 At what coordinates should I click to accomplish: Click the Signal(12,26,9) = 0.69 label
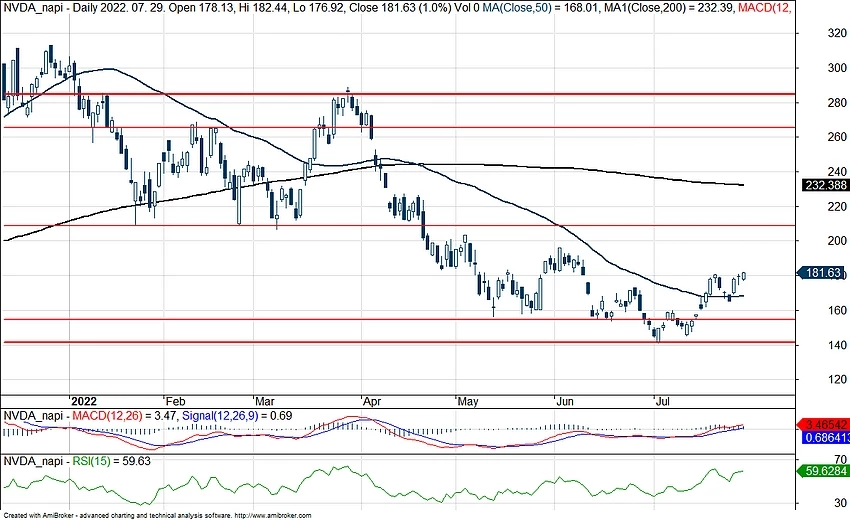click(x=237, y=416)
